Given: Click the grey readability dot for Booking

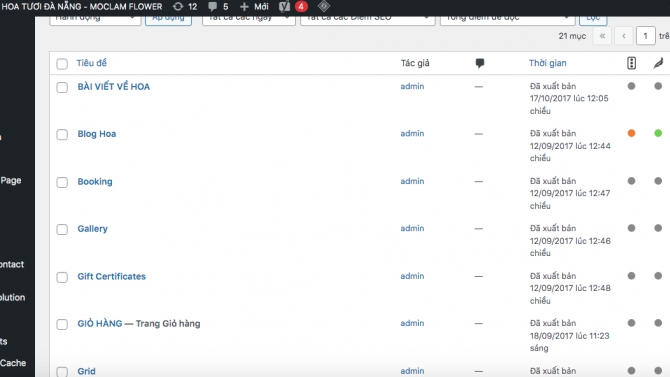Looking at the screenshot, I should coord(658,181).
